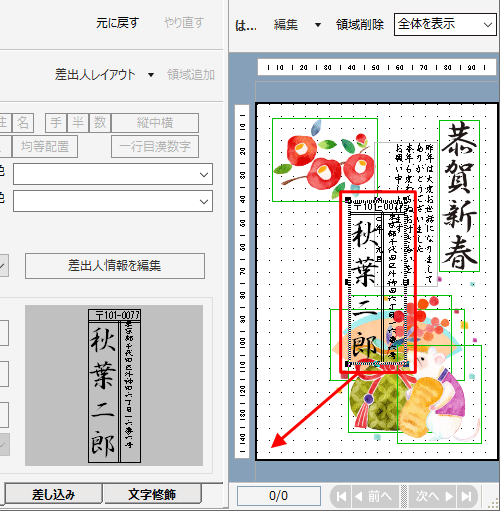Open the lower color combo box
500x511 pixels.
point(113,201)
